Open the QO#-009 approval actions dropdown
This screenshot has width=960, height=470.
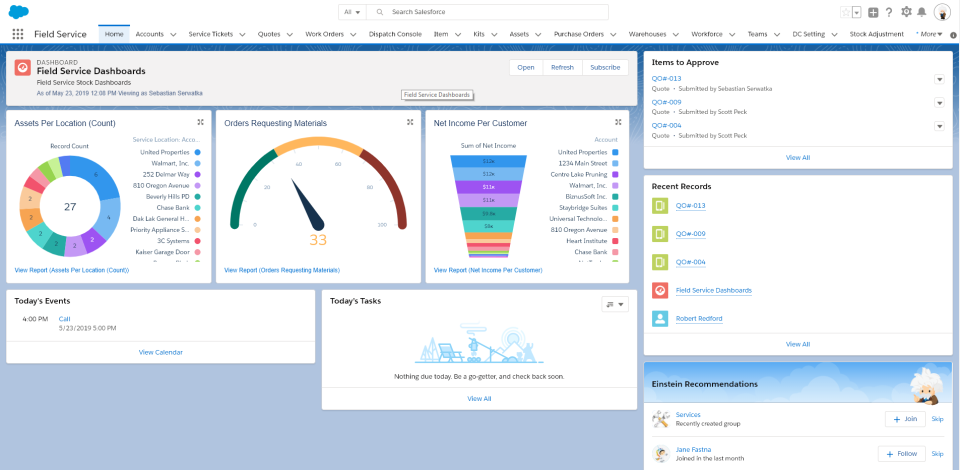939,103
